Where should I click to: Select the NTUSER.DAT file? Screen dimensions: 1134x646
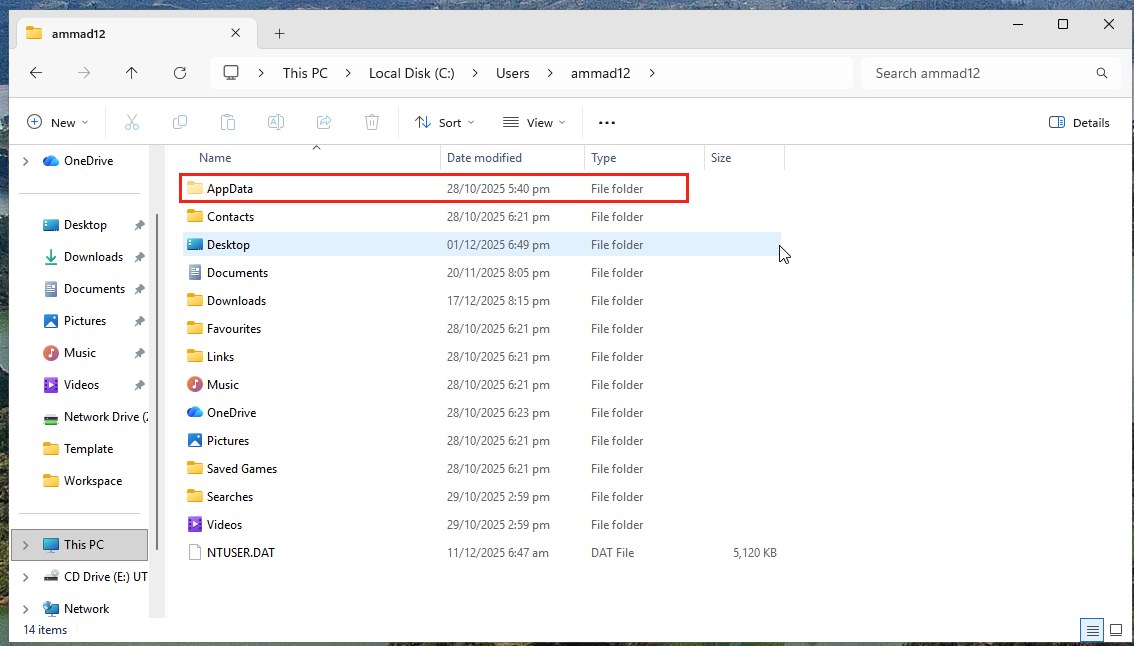click(240, 552)
